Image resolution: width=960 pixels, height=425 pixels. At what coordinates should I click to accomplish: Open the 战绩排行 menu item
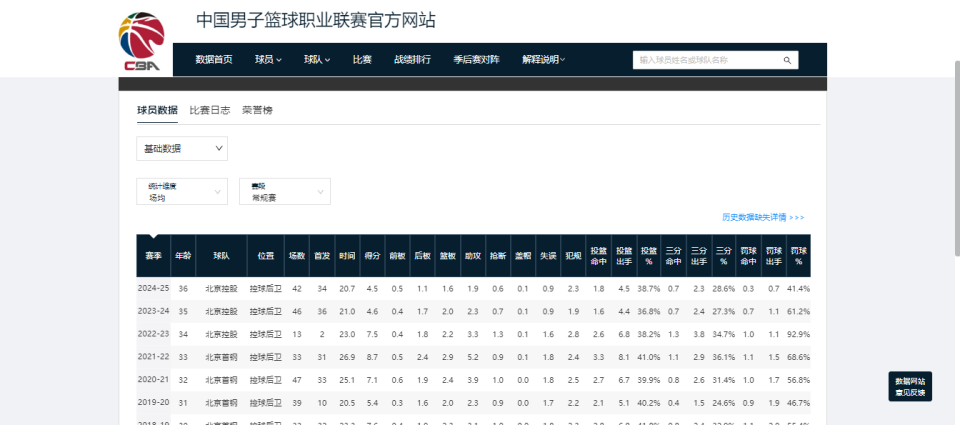click(412, 59)
